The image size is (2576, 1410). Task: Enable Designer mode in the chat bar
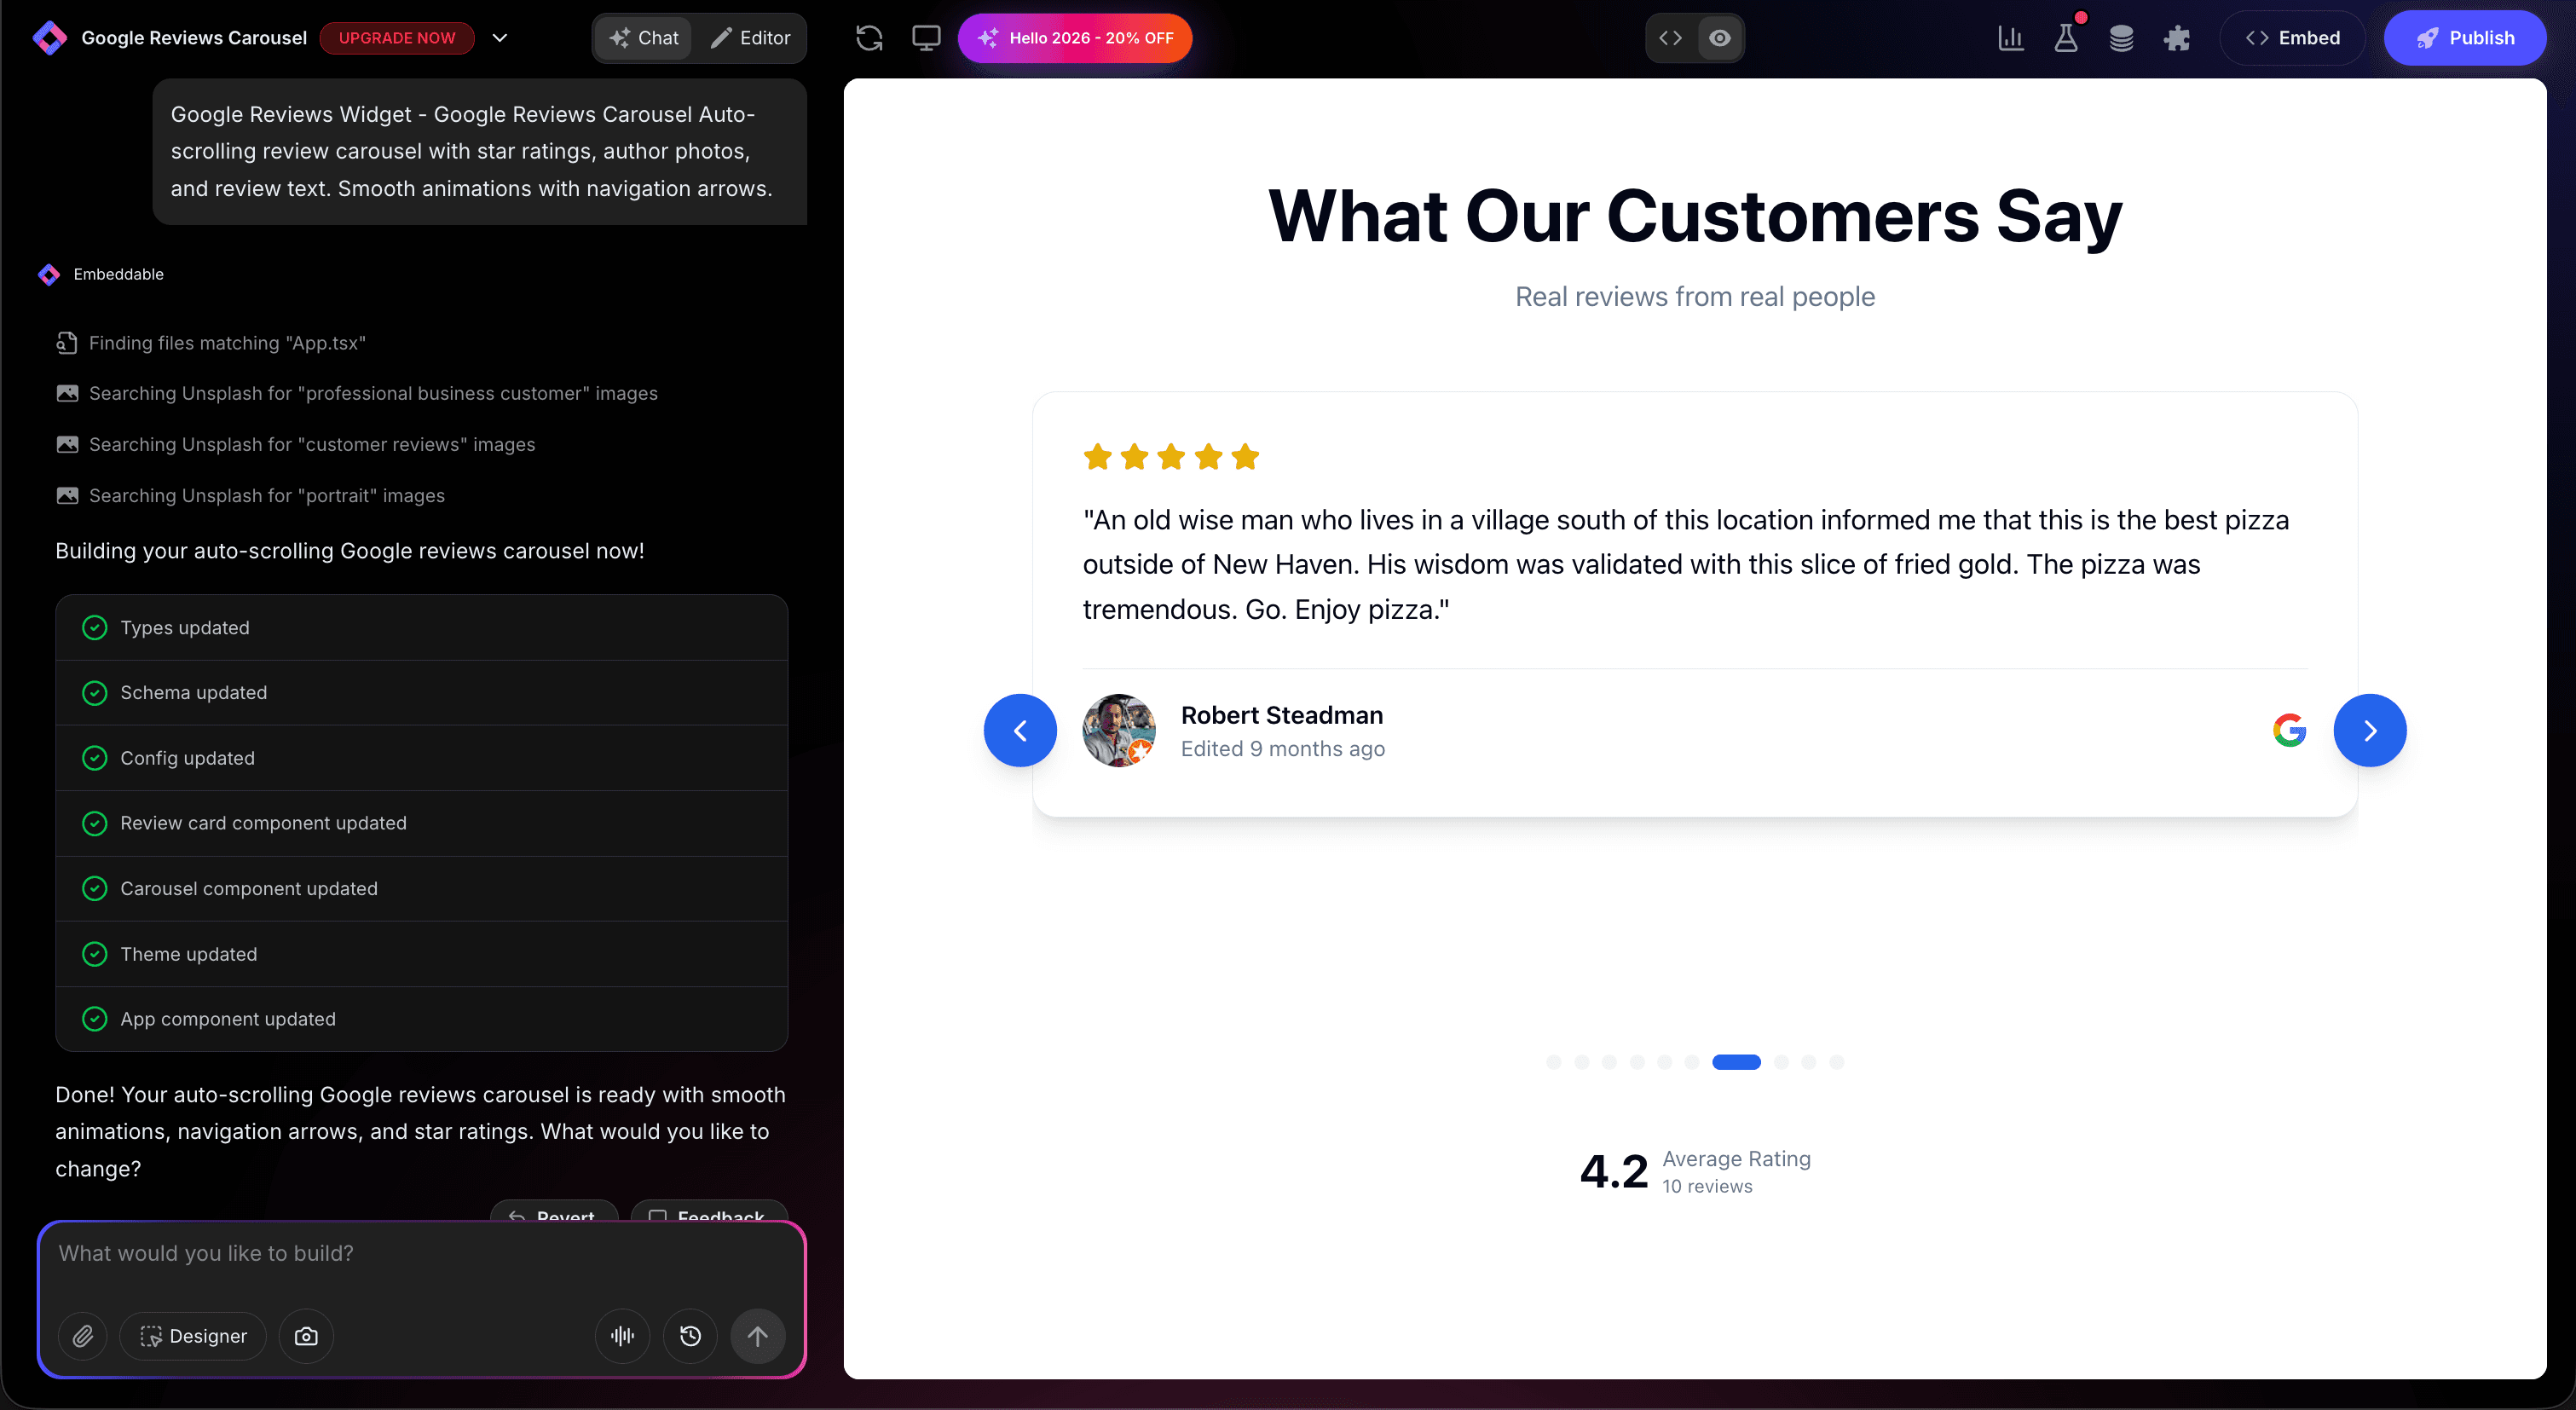click(x=193, y=1336)
